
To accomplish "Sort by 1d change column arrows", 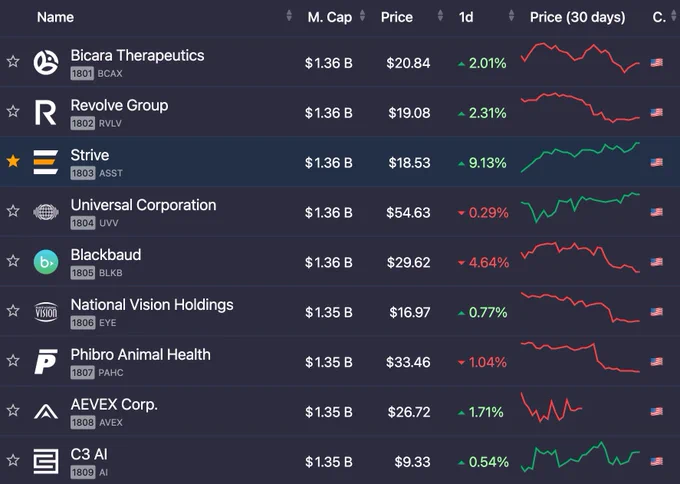I will tap(511, 16).
